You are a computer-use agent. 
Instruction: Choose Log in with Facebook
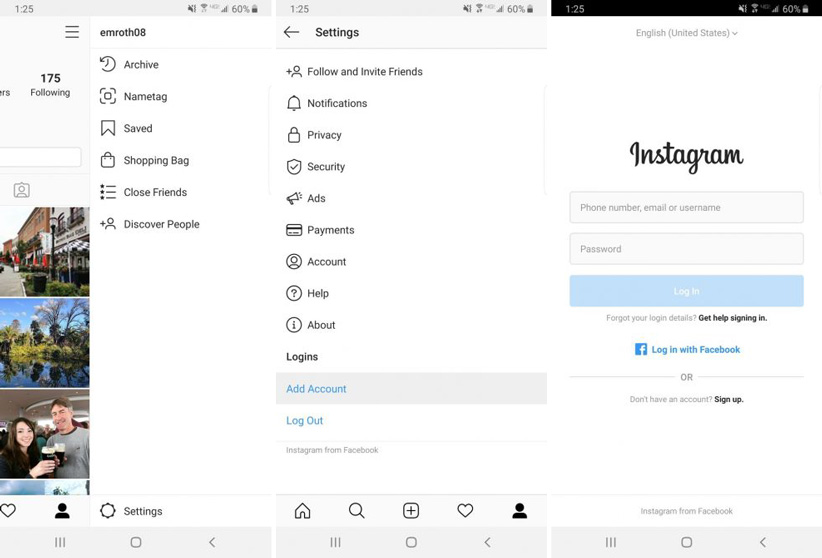687,349
